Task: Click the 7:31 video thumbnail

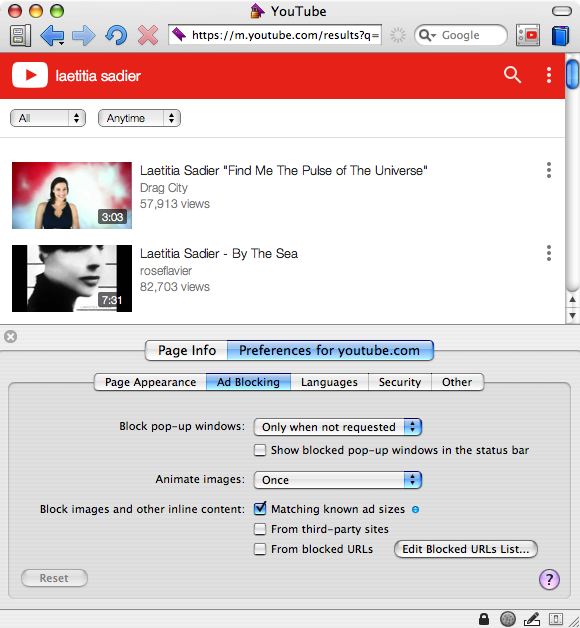Action: (72, 278)
